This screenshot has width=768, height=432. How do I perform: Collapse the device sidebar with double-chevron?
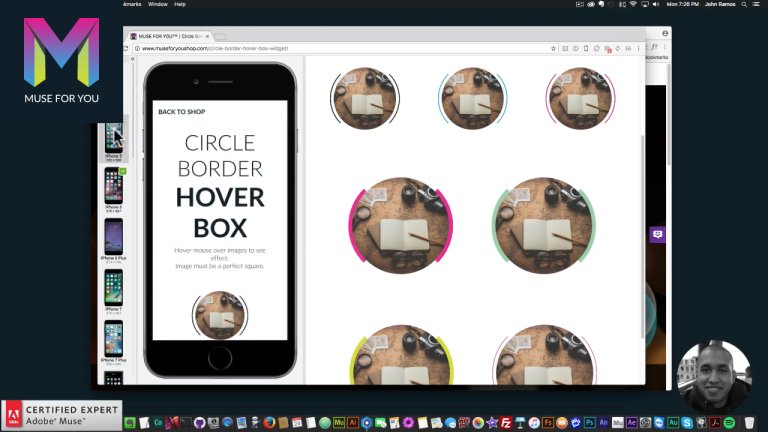pos(132,59)
